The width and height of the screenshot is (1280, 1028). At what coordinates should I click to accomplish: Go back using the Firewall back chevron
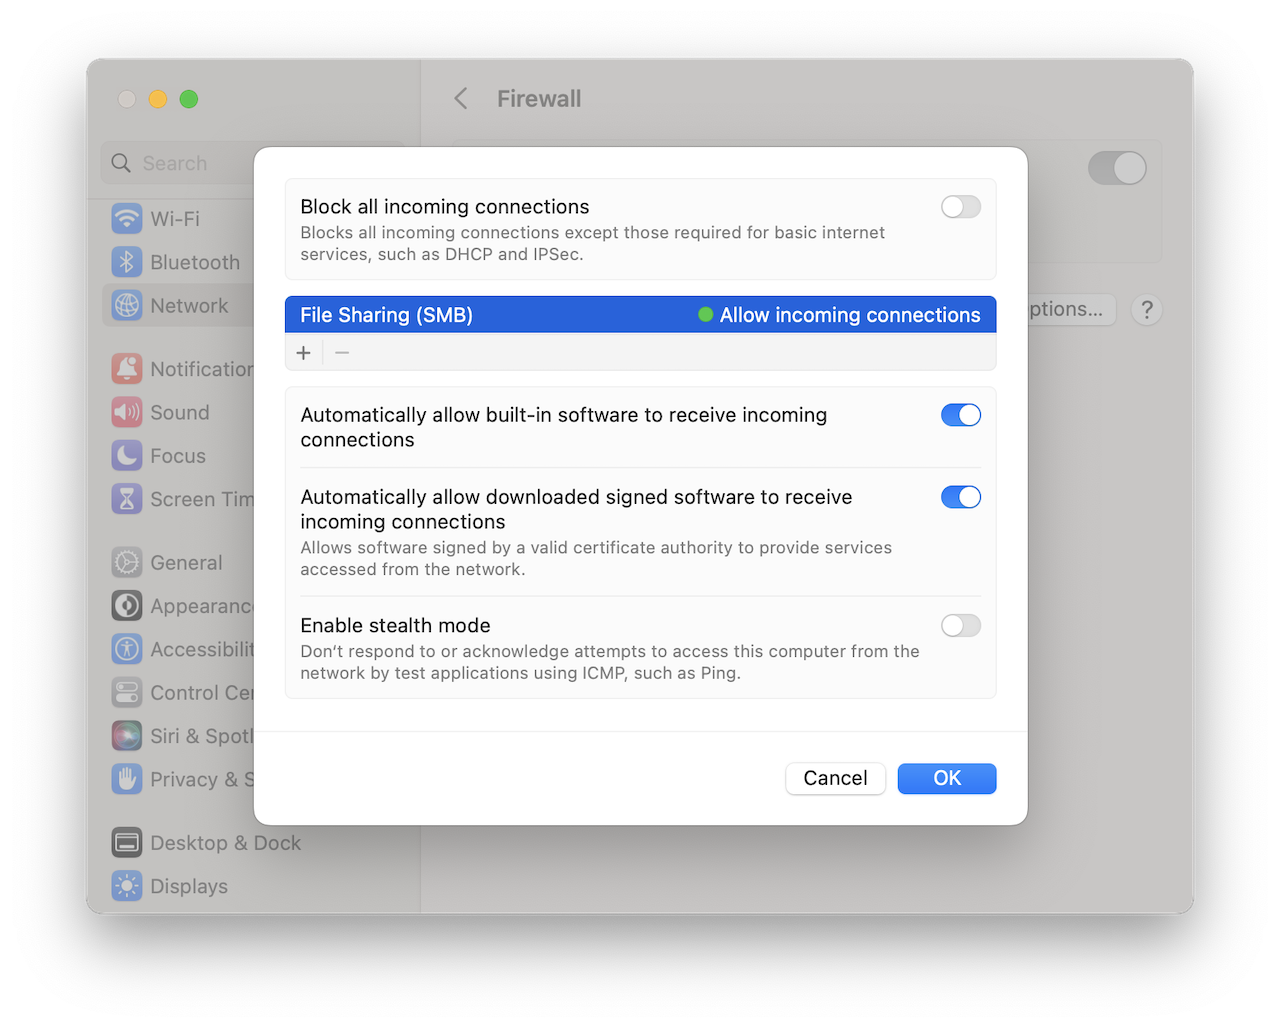click(459, 98)
